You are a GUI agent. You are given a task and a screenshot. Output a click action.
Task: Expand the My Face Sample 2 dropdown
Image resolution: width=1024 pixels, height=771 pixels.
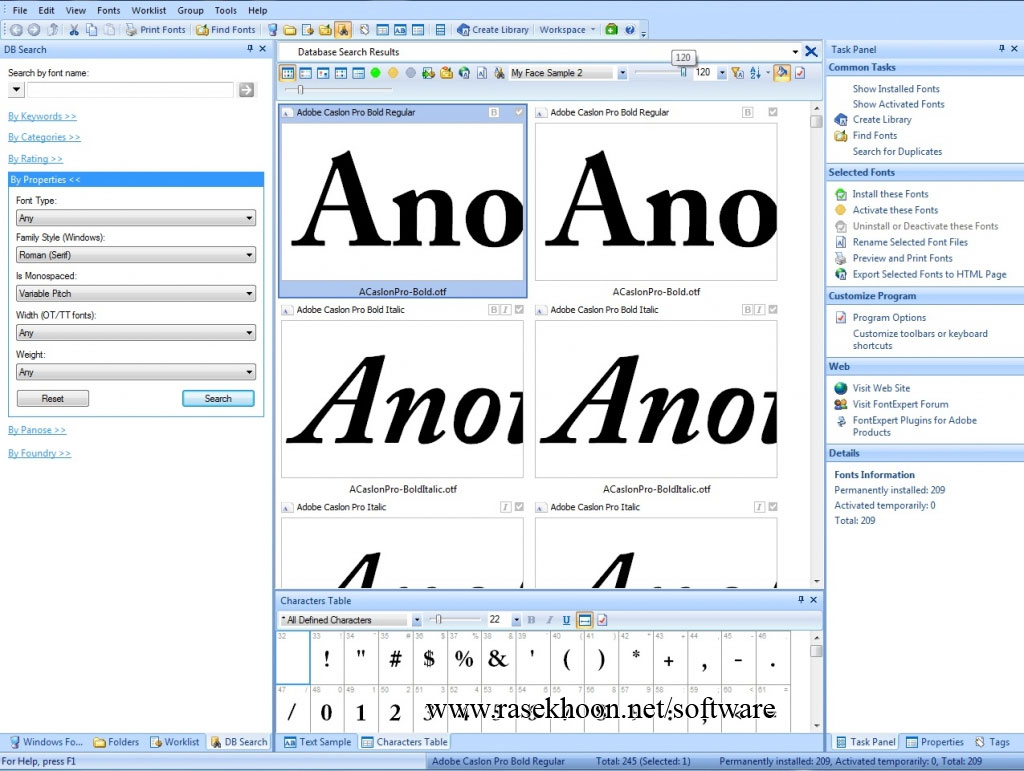click(x=622, y=73)
